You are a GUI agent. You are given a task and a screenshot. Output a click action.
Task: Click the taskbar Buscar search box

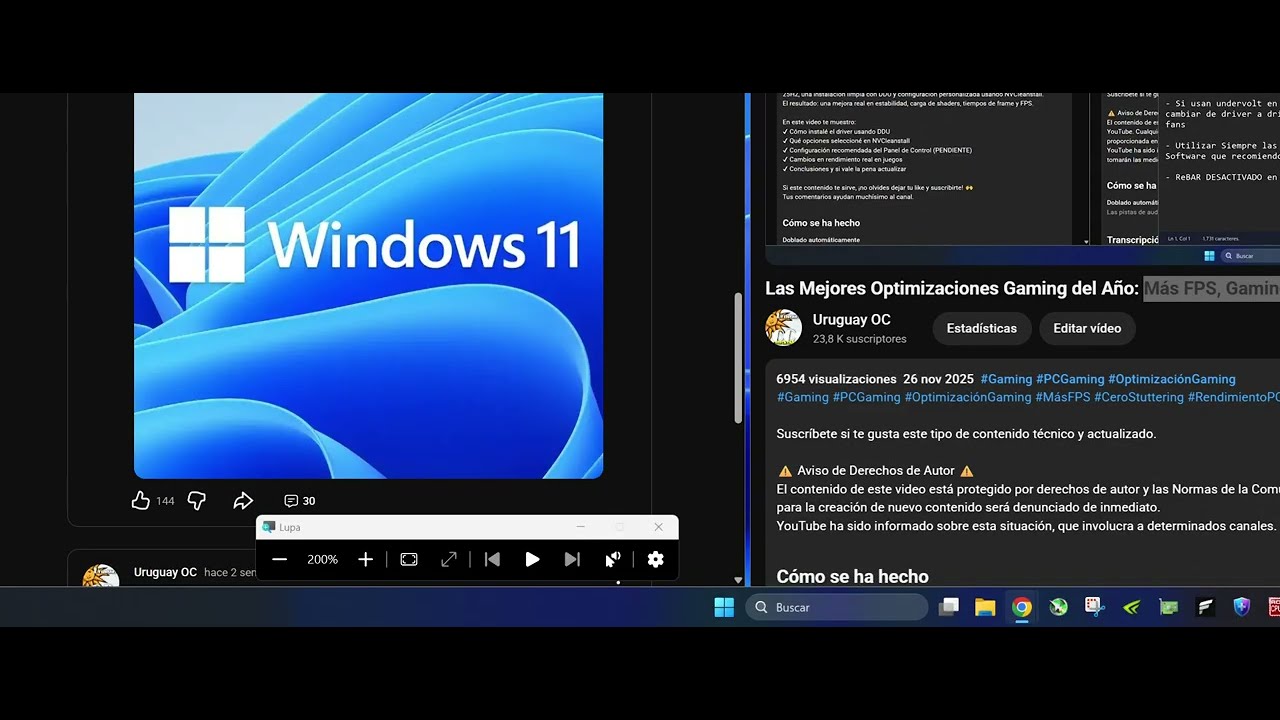[837, 607]
